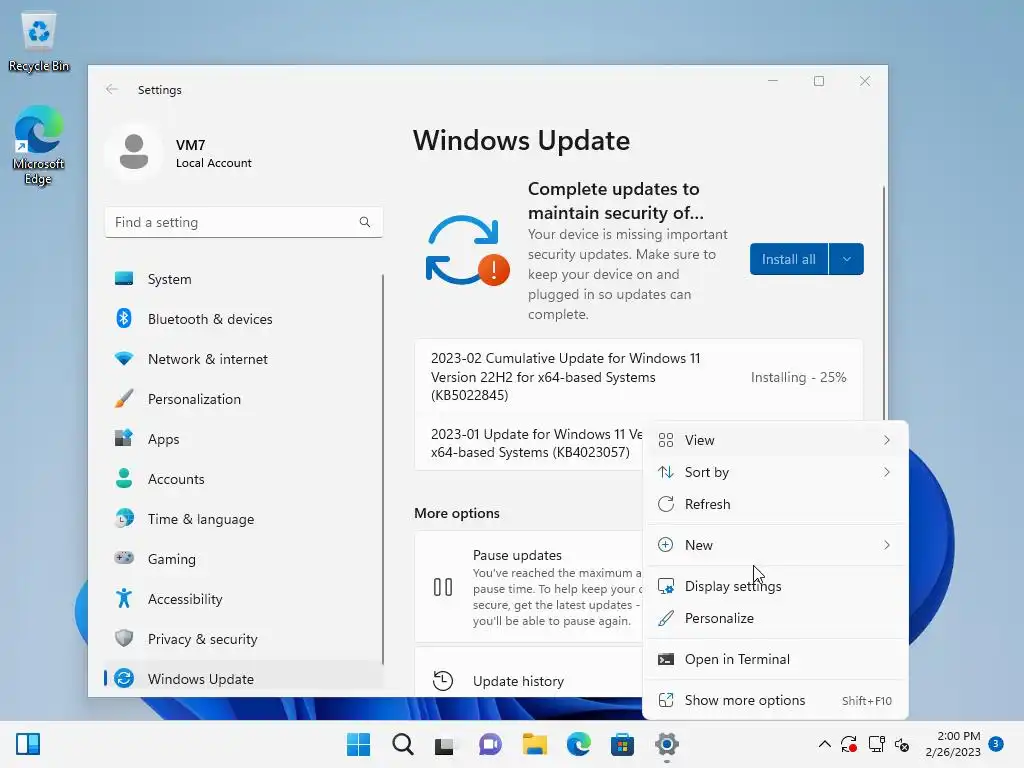Screen dimensions: 1024x768
Task: Open Chat from the taskbar
Action: pyautogui.click(x=490, y=744)
